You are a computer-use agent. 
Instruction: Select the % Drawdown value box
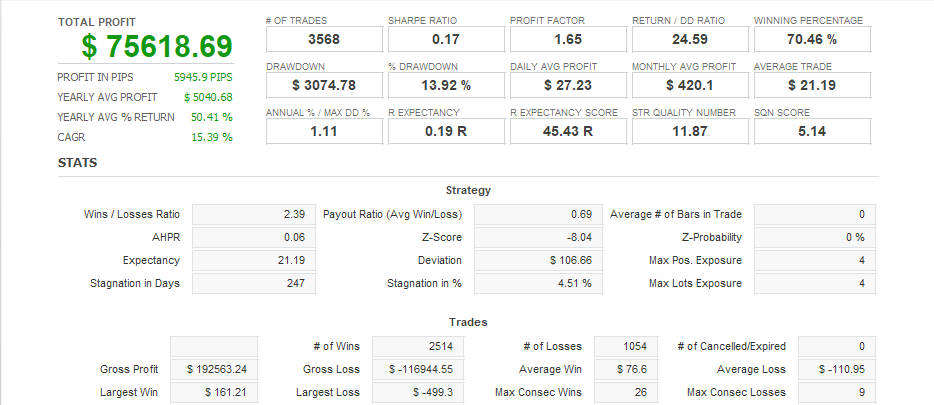(446, 85)
